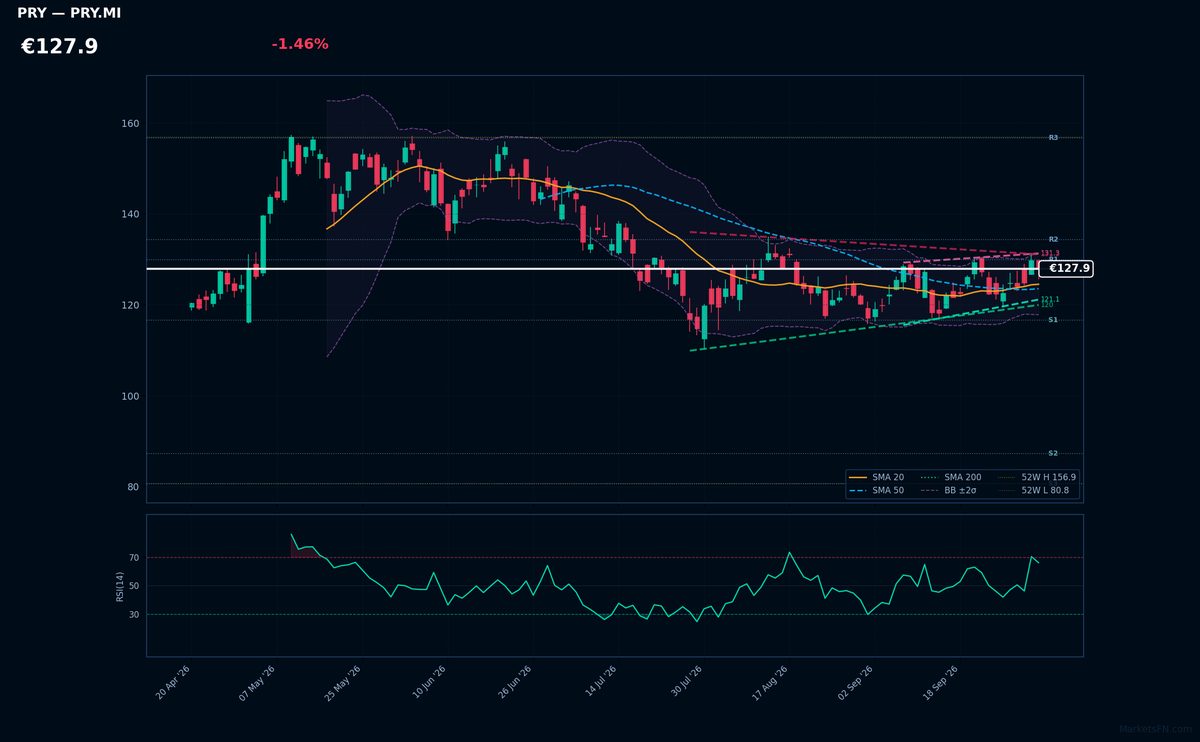Select BB ±2σ legend entry
The image size is (1200, 742).
coord(951,491)
